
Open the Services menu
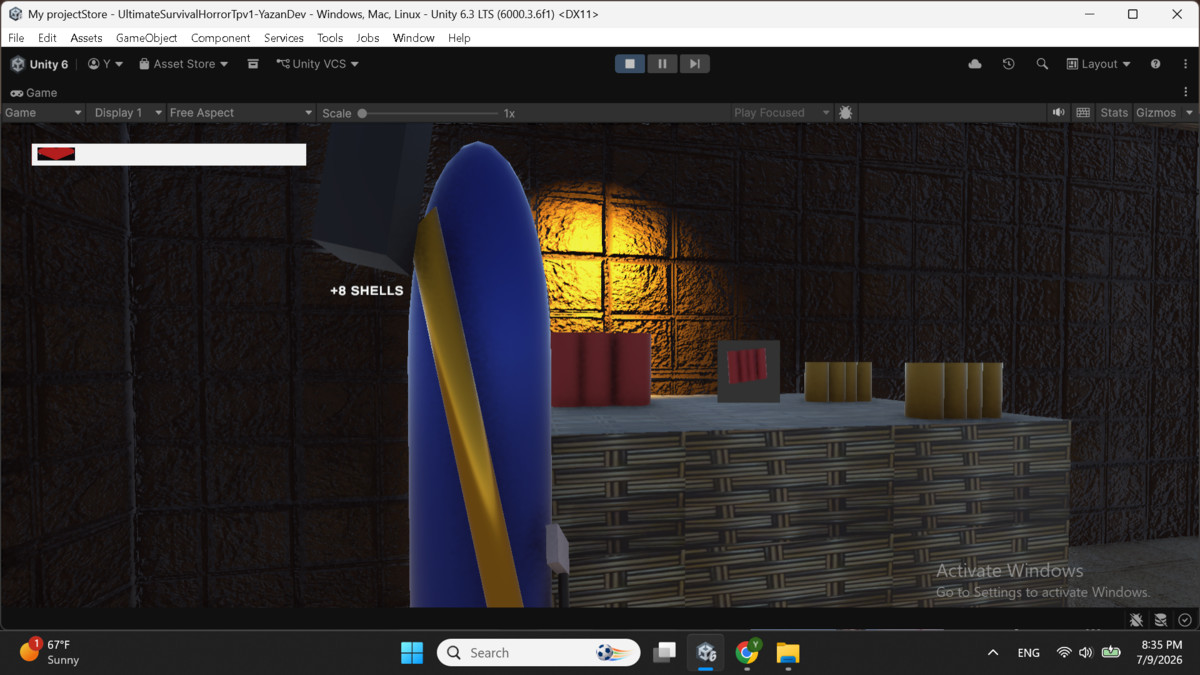[284, 38]
